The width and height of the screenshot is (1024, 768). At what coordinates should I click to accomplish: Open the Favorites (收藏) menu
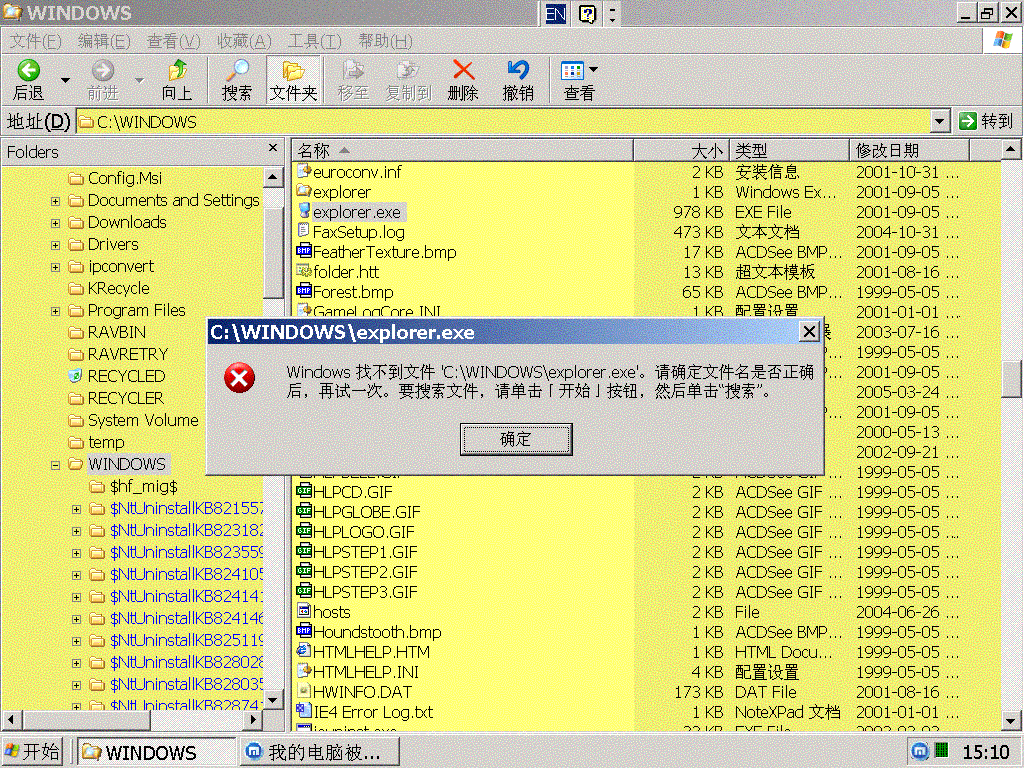click(244, 41)
